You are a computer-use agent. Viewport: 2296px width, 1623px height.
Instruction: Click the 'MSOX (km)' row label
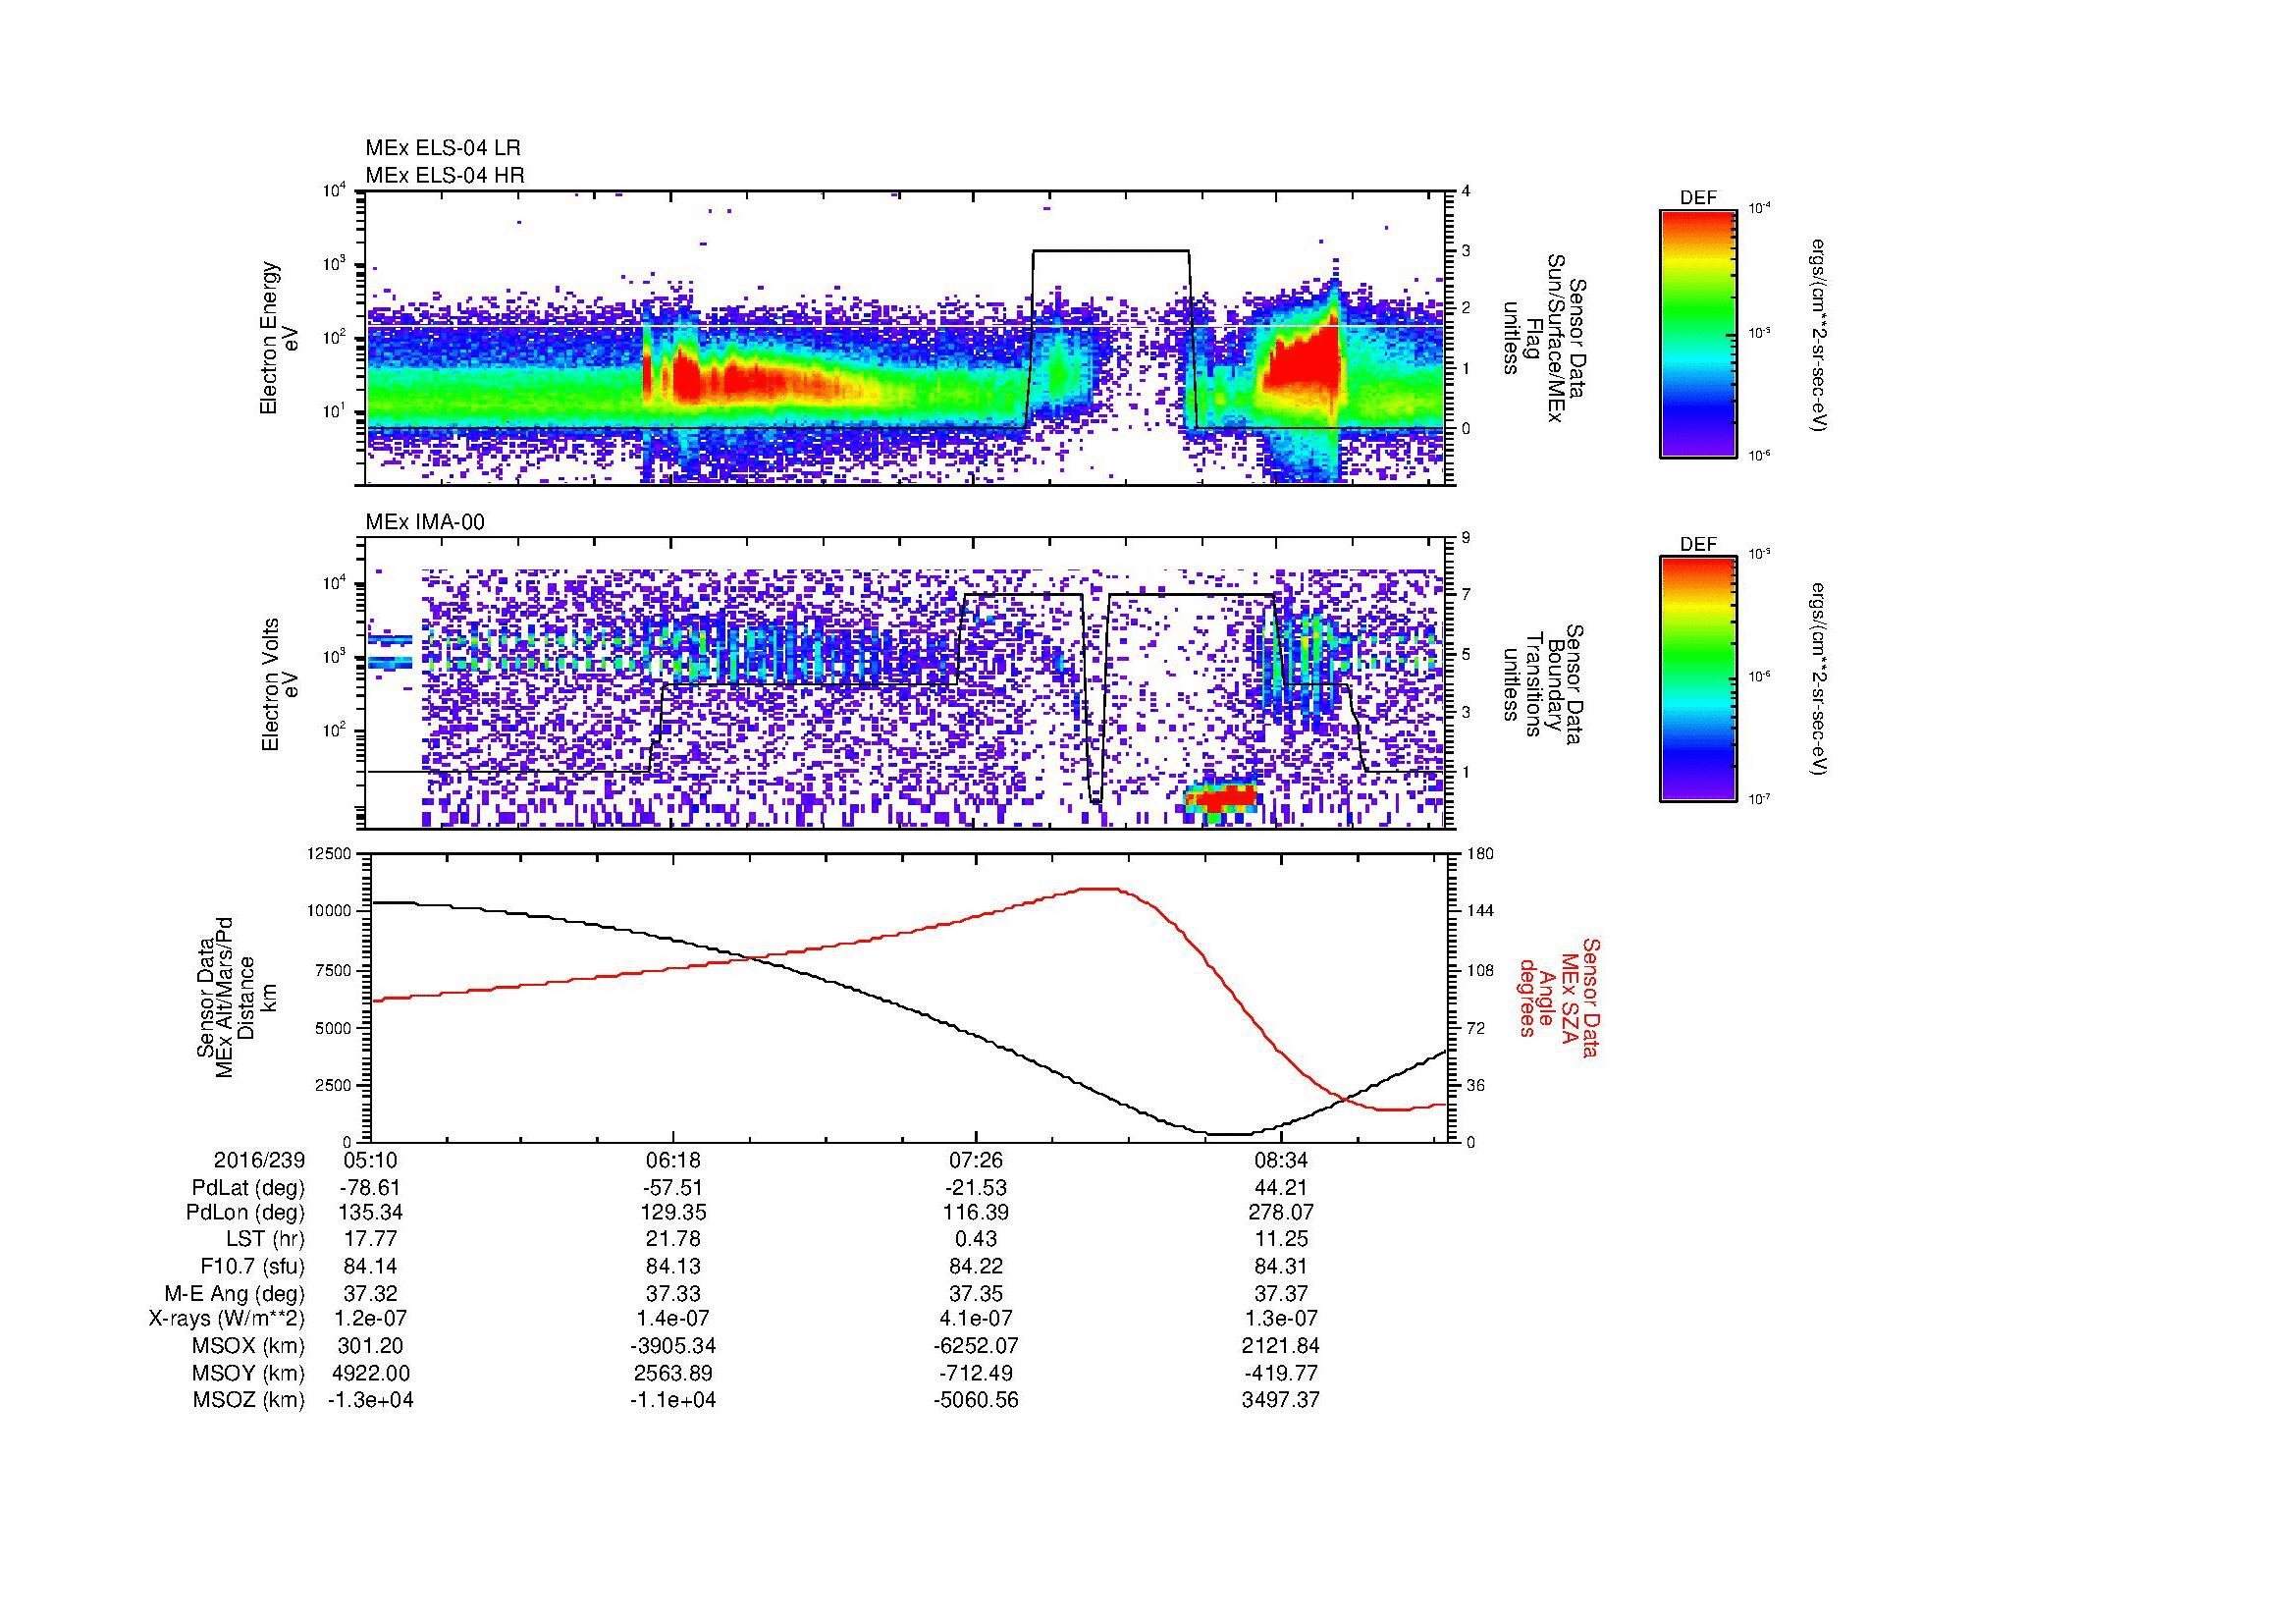click(x=249, y=1346)
